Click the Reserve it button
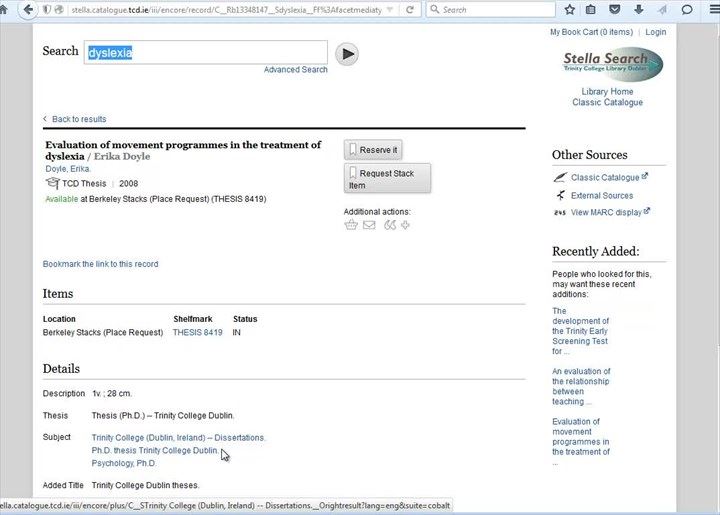This screenshot has height=515, width=720. coord(372,150)
